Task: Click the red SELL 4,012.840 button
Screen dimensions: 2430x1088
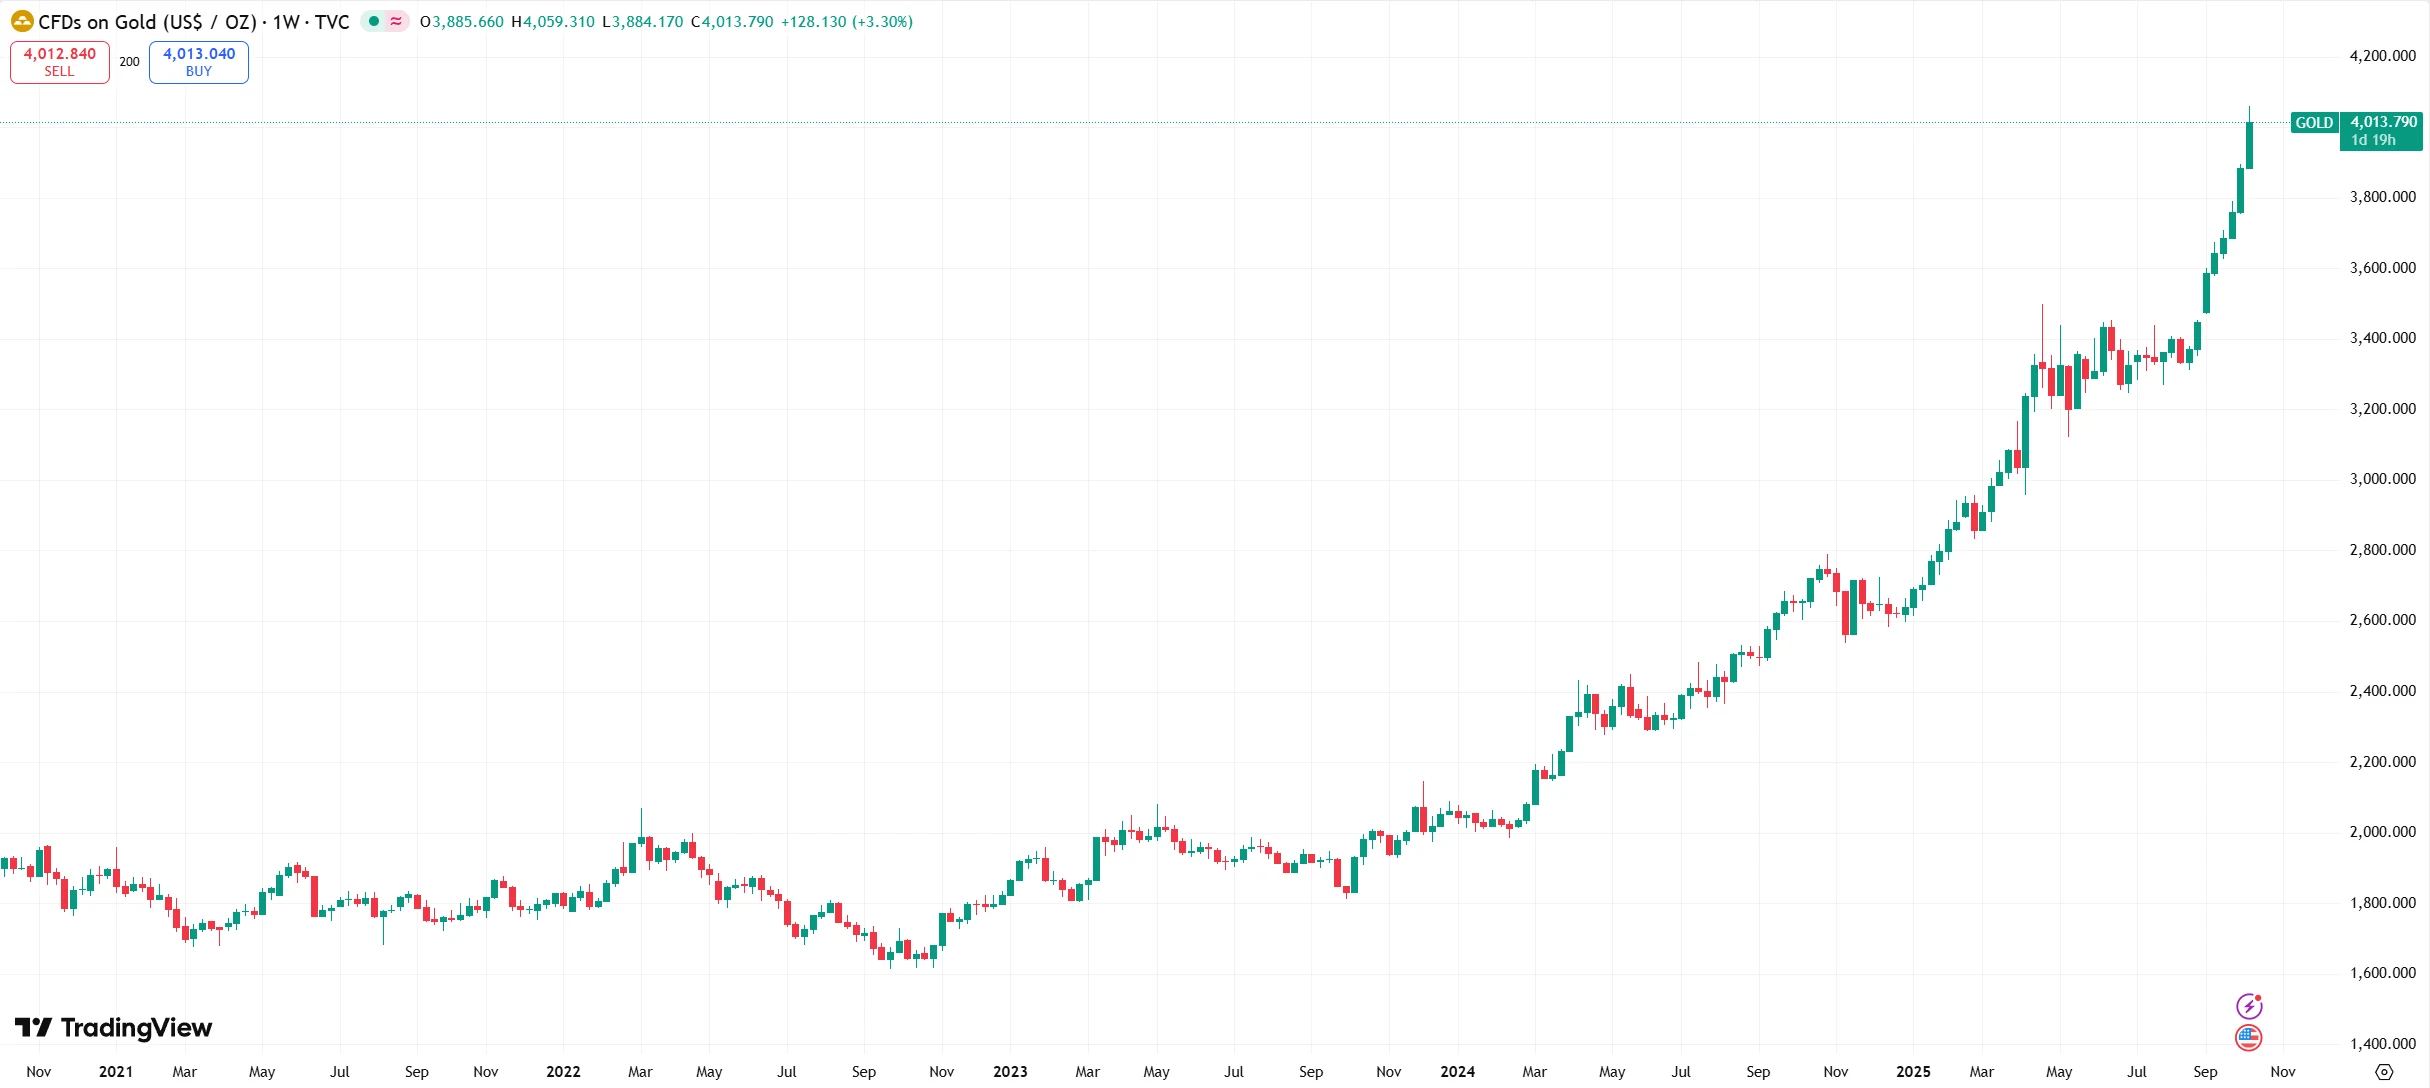Action: tap(60, 62)
